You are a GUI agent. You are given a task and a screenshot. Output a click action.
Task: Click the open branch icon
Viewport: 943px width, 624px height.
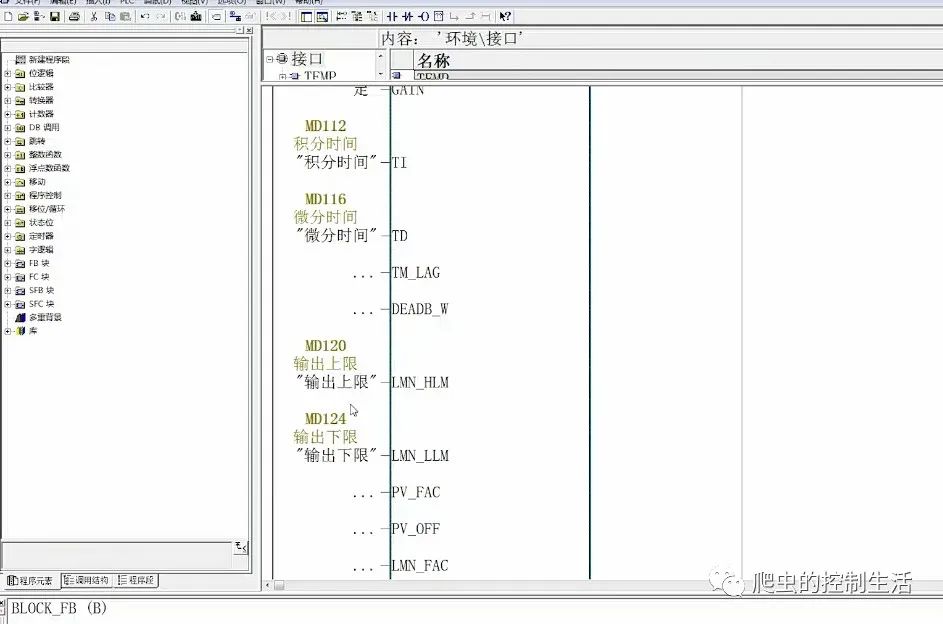(x=454, y=17)
